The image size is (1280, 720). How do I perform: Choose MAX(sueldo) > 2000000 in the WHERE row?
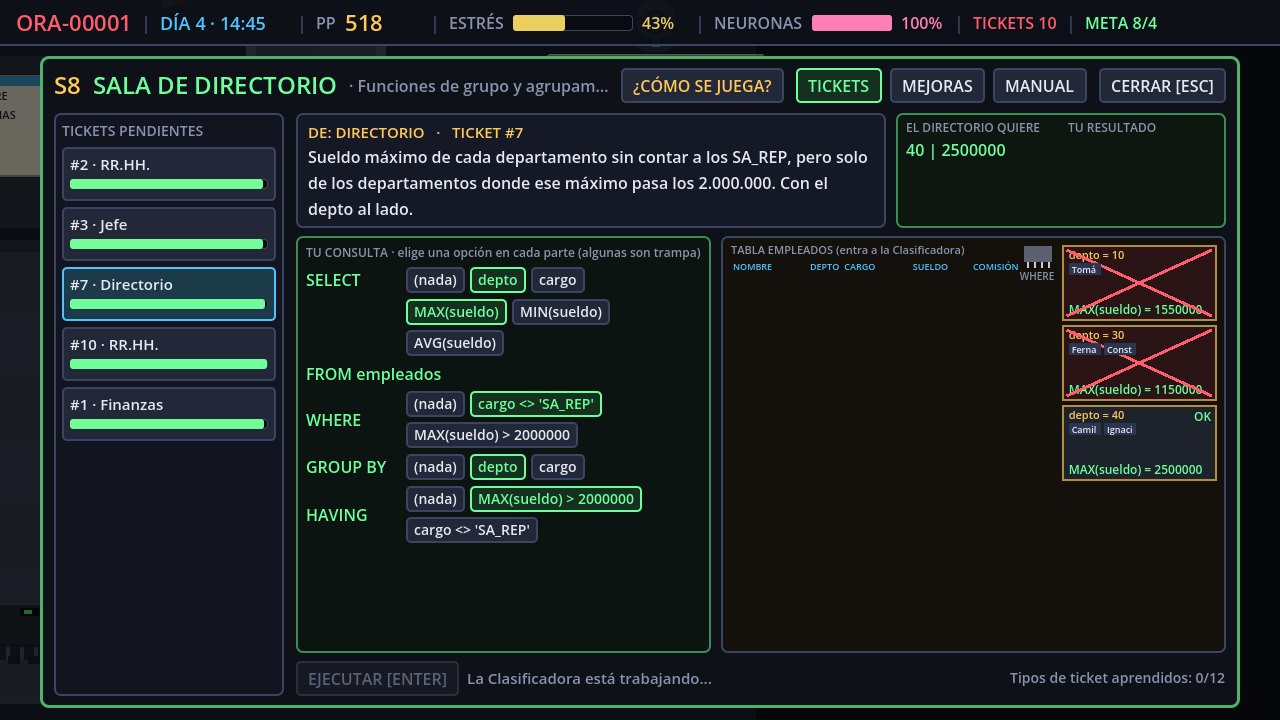pos(492,435)
